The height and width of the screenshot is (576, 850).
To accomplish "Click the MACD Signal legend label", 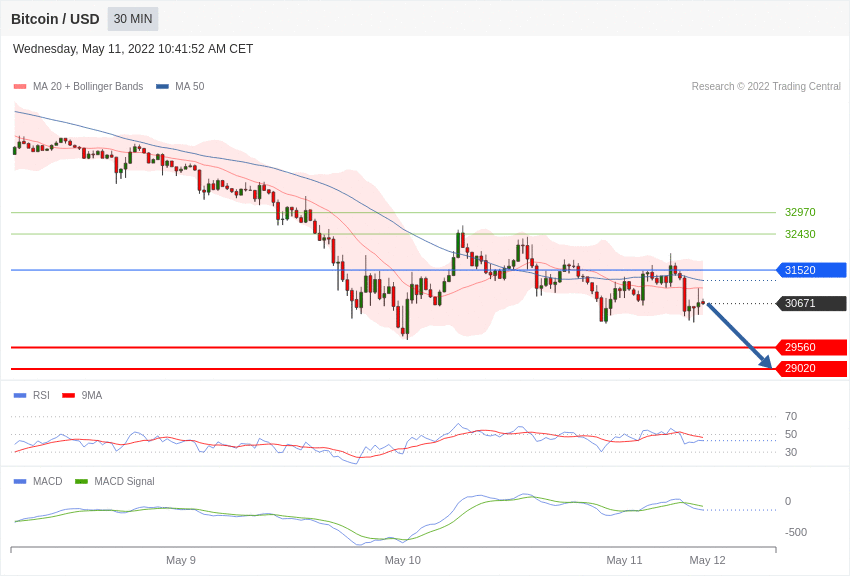I will click(x=124, y=481).
